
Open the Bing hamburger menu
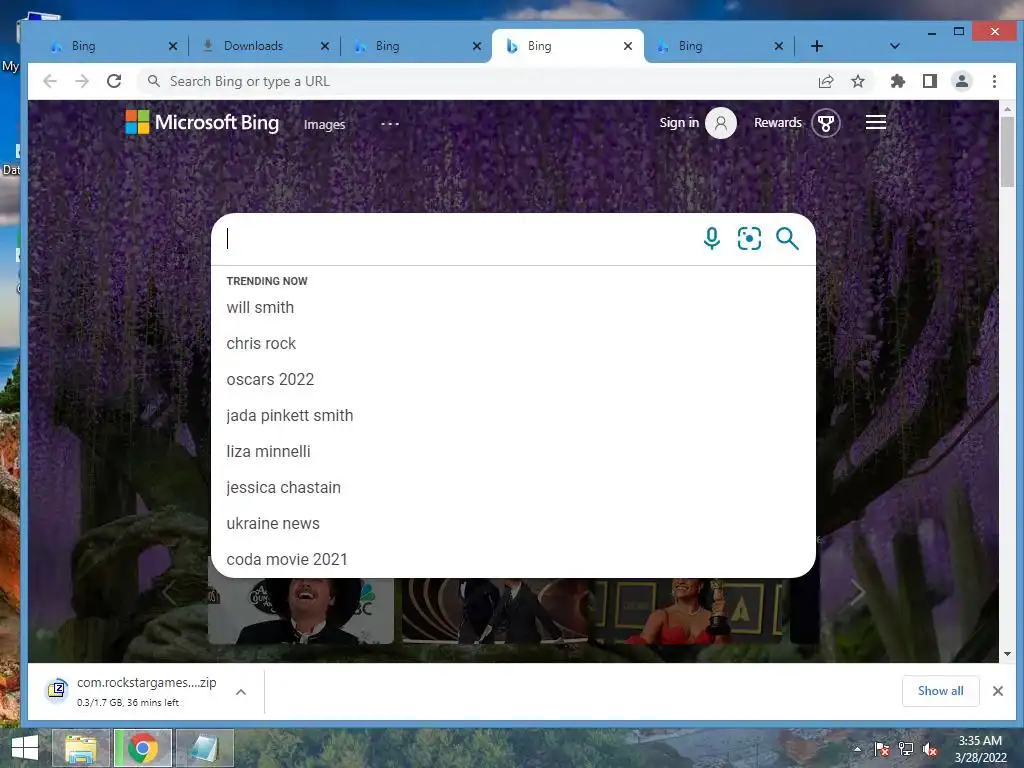click(x=876, y=122)
